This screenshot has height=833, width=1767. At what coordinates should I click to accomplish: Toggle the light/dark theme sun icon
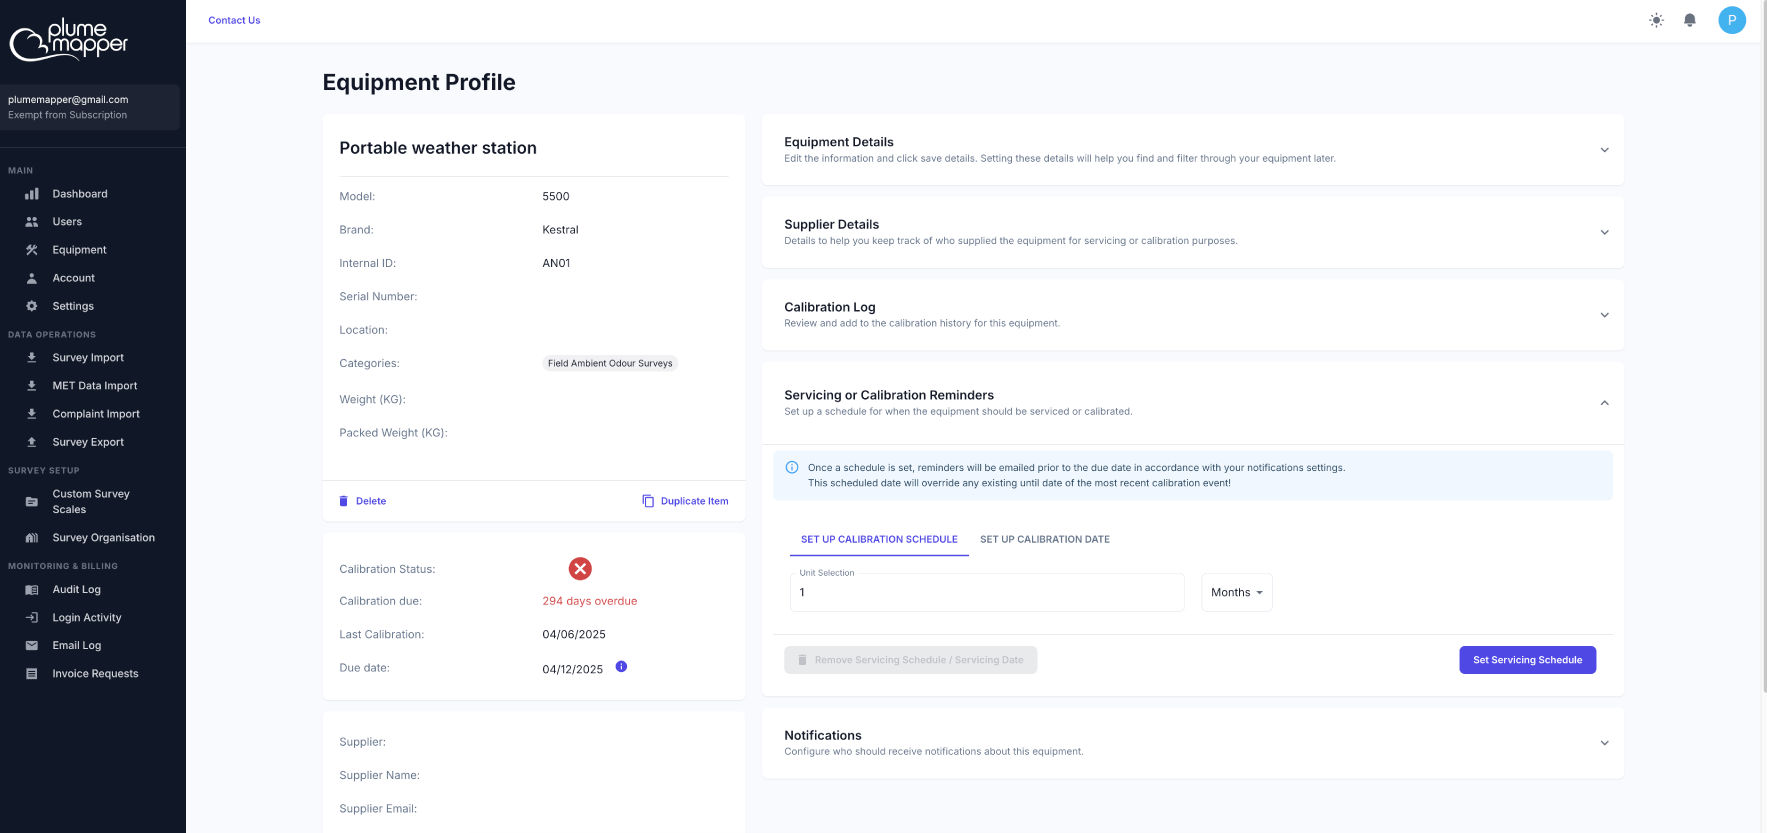[1656, 20]
